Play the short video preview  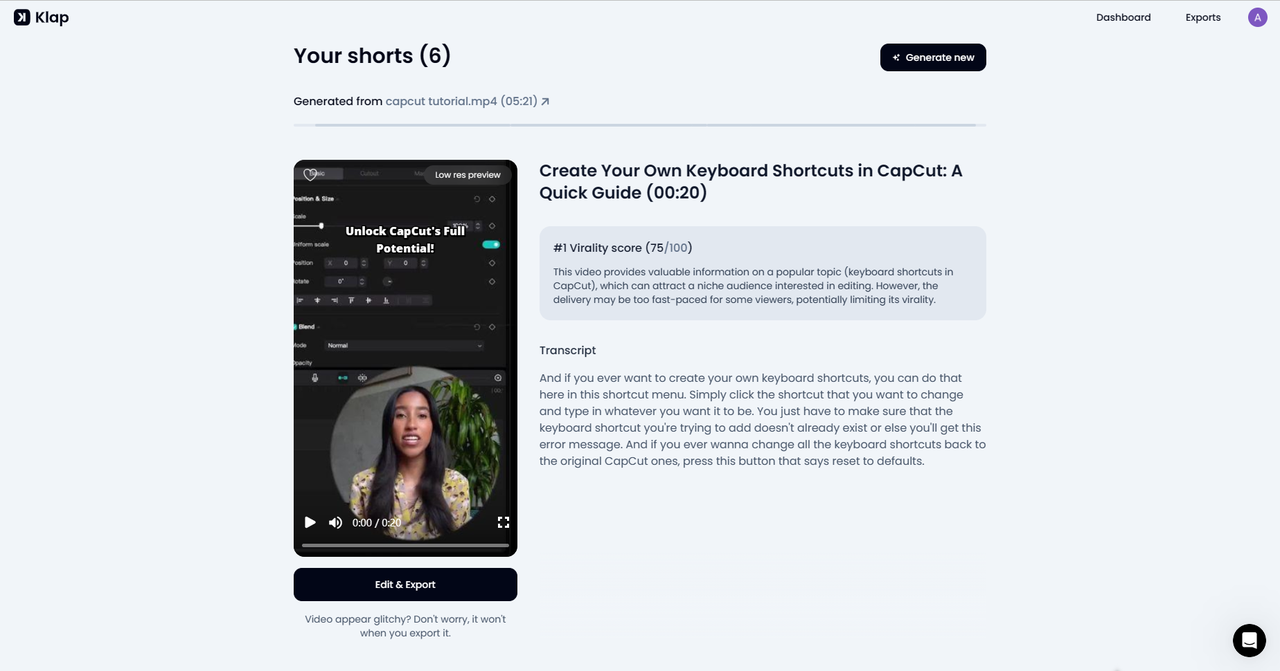pyautogui.click(x=310, y=522)
